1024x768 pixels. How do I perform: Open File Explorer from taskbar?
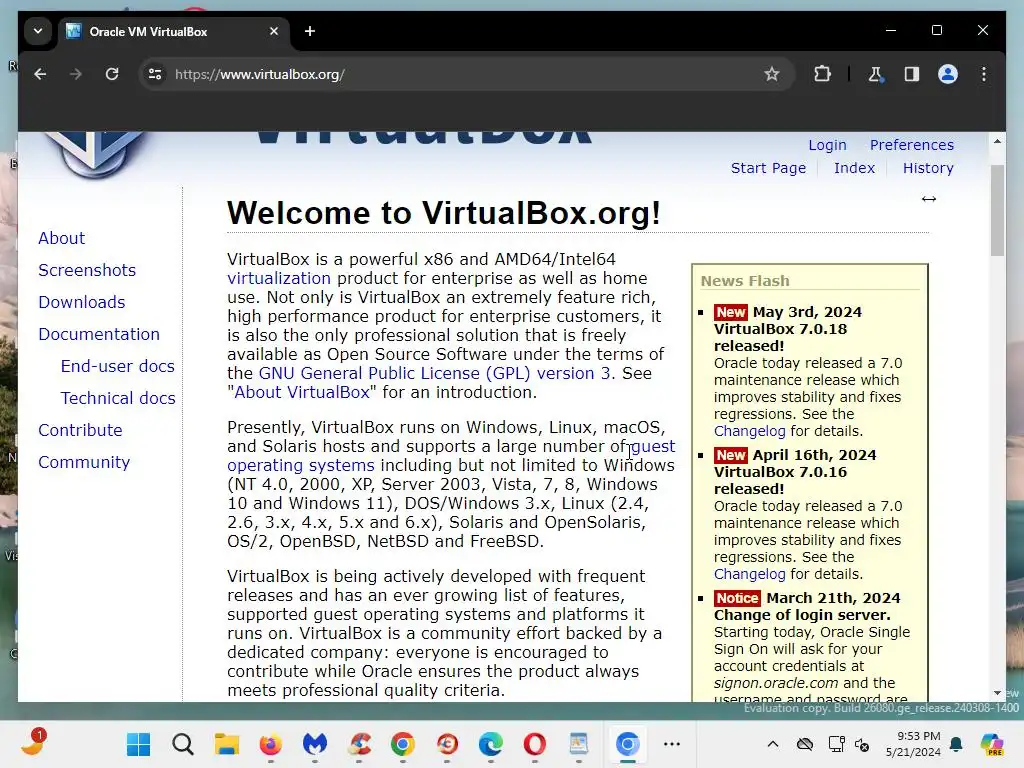[227, 744]
